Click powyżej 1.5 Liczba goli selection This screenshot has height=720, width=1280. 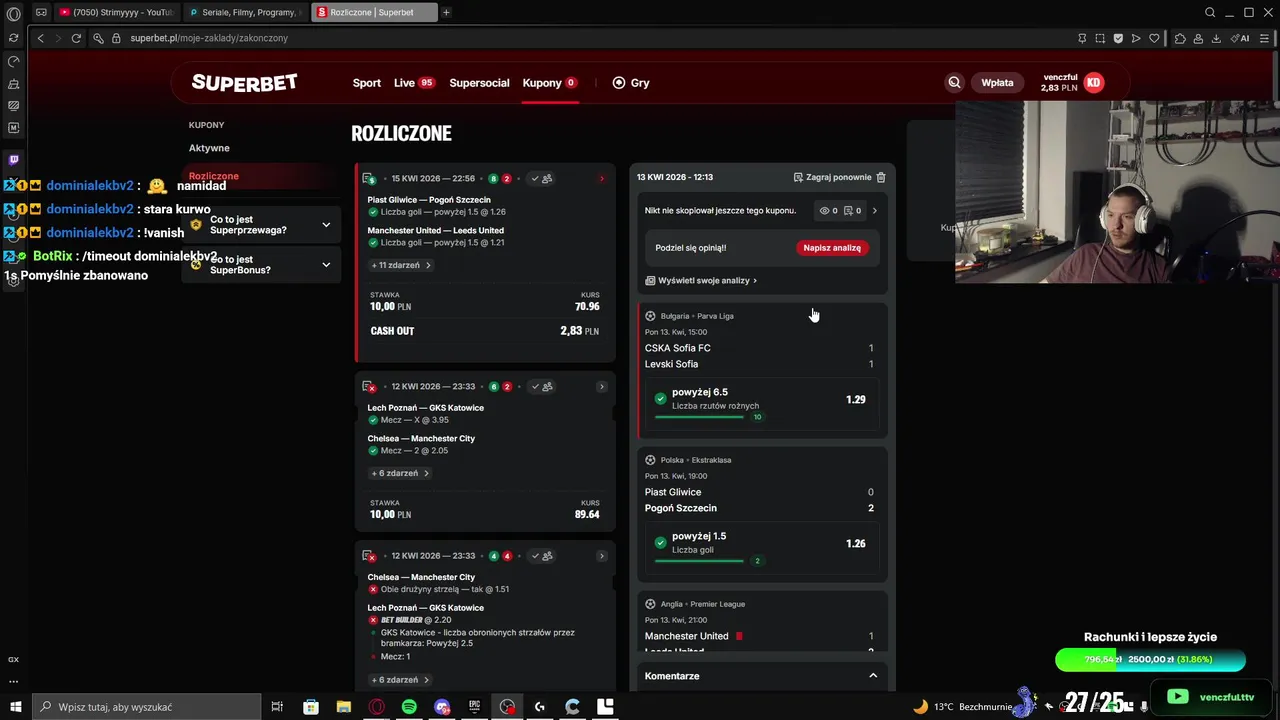tap(762, 548)
